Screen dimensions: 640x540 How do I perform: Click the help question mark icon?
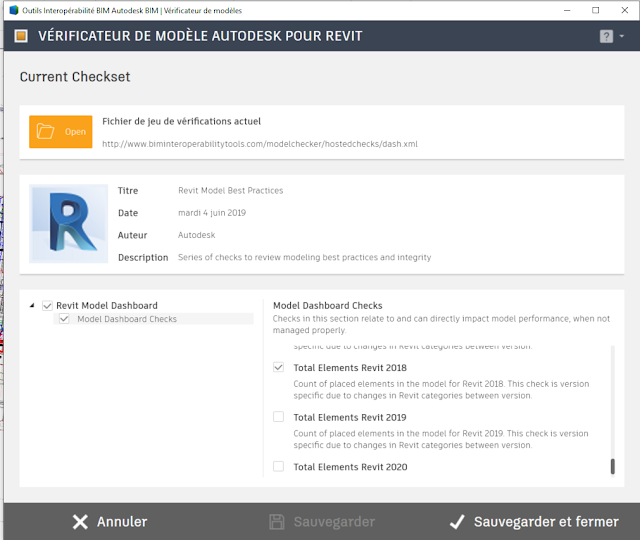point(606,36)
